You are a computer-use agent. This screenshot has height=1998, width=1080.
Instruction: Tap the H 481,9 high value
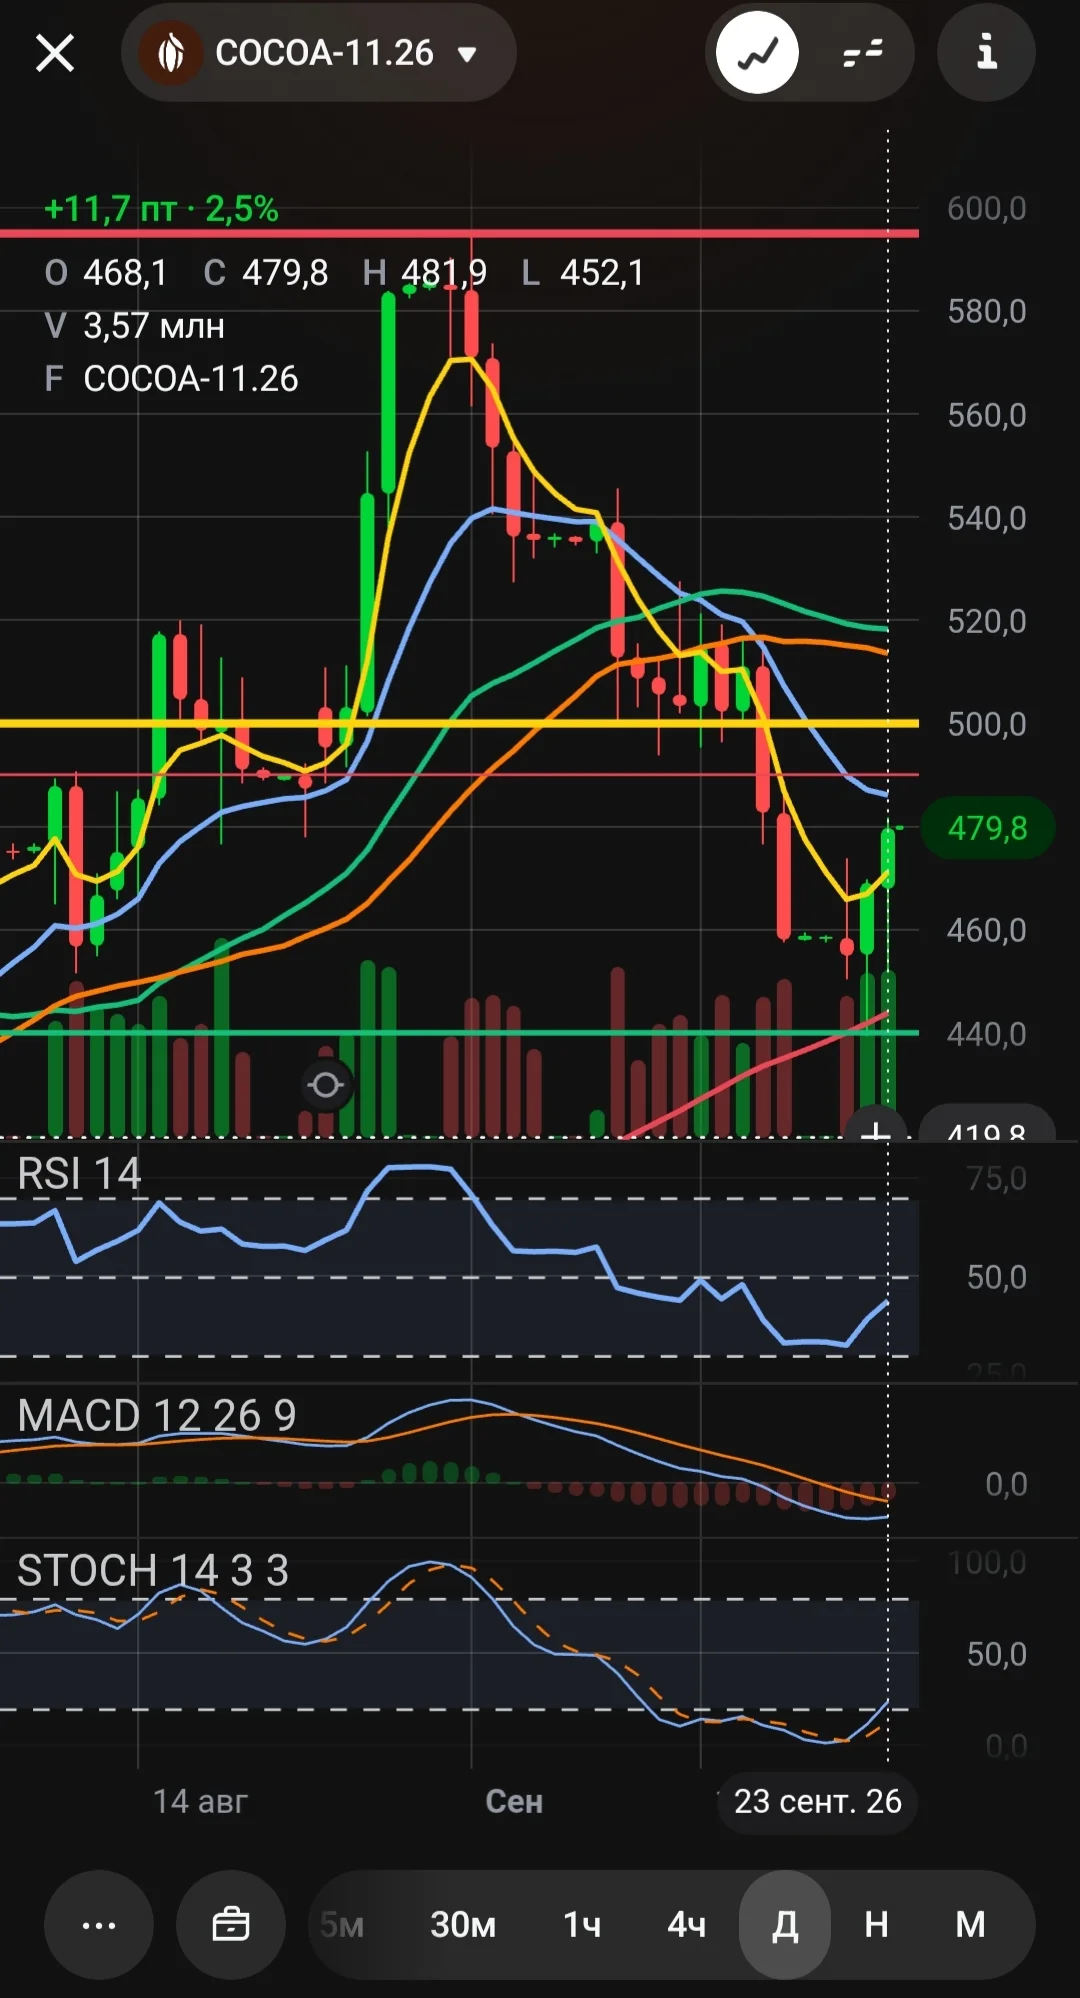click(424, 273)
